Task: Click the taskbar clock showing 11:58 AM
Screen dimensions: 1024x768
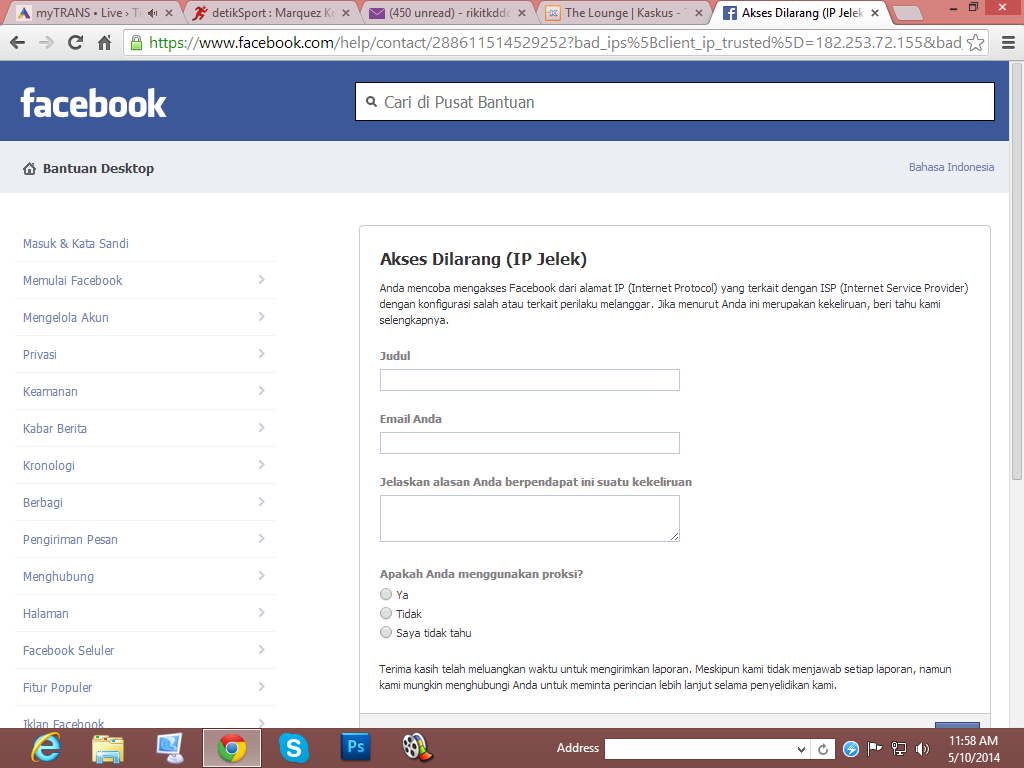Action: point(974,749)
